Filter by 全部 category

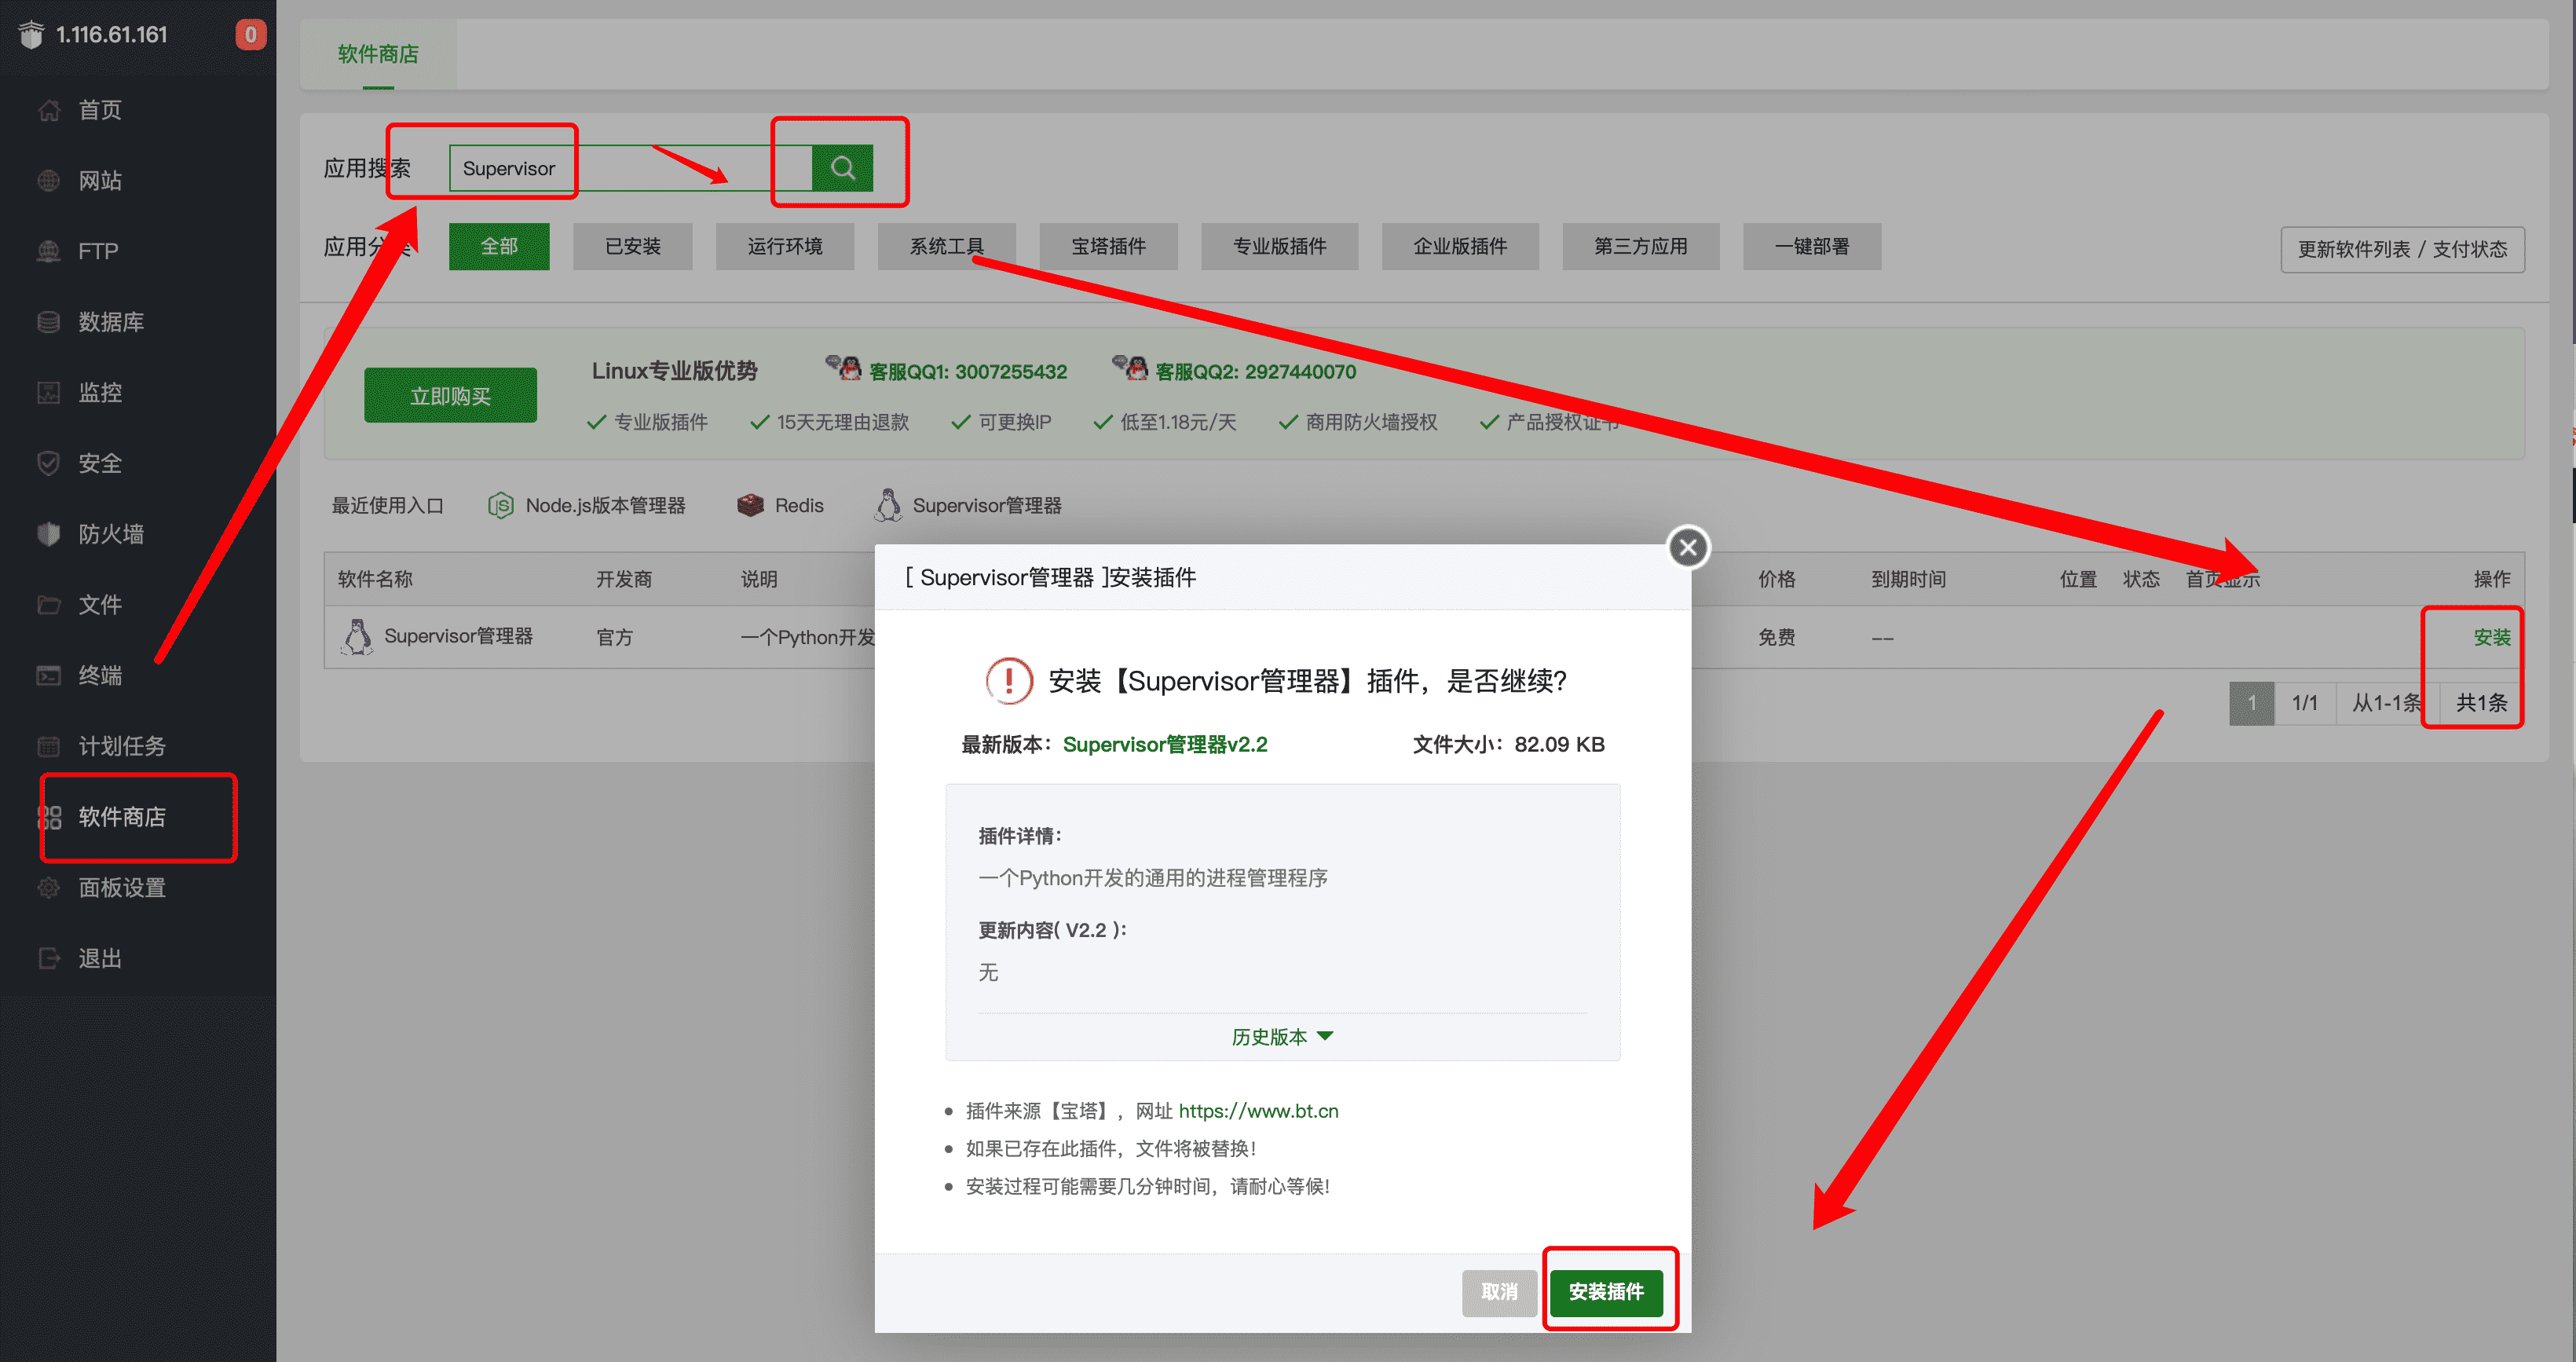coord(499,246)
